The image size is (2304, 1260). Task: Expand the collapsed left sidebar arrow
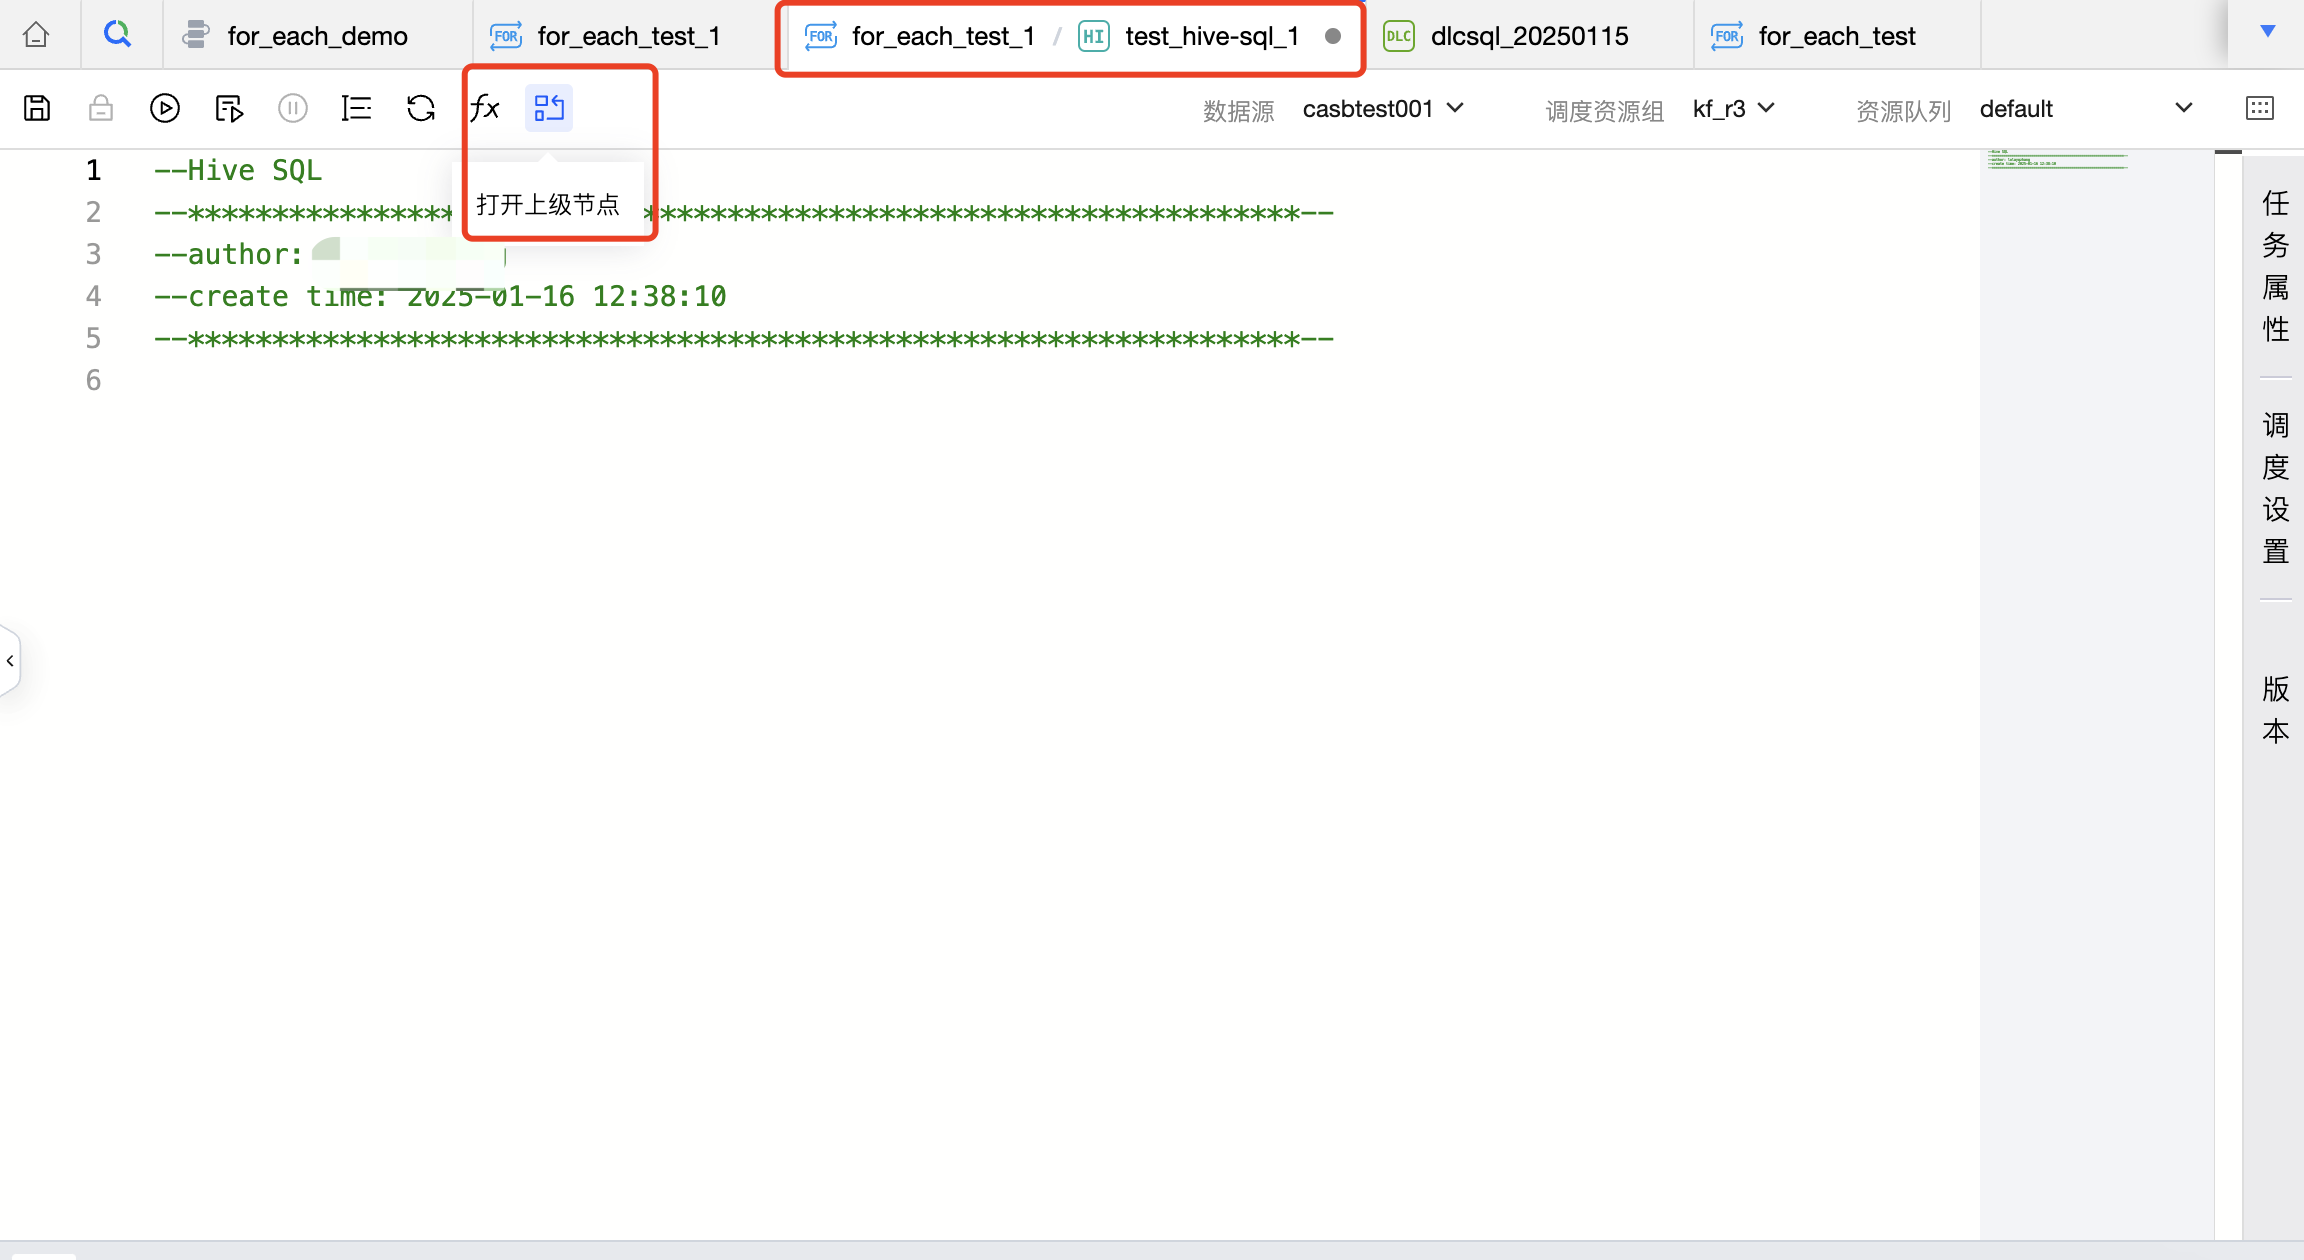[10, 661]
